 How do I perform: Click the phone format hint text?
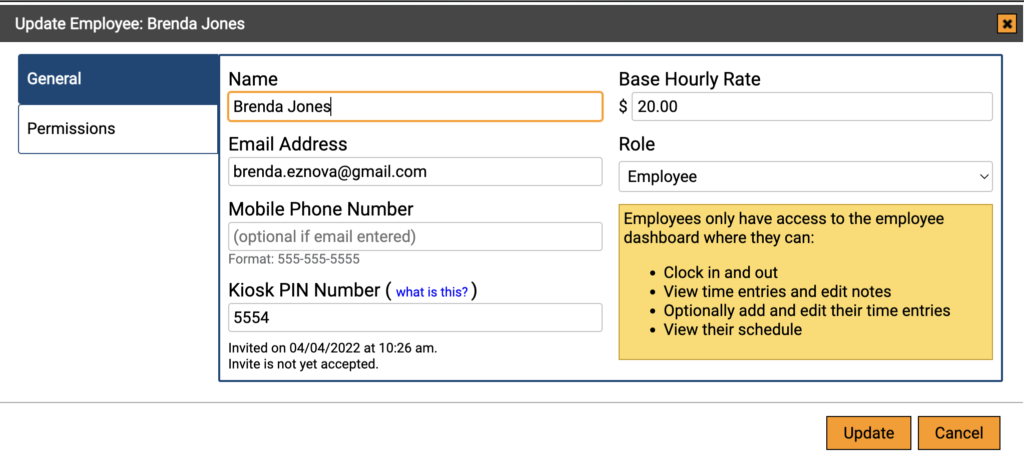point(294,259)
